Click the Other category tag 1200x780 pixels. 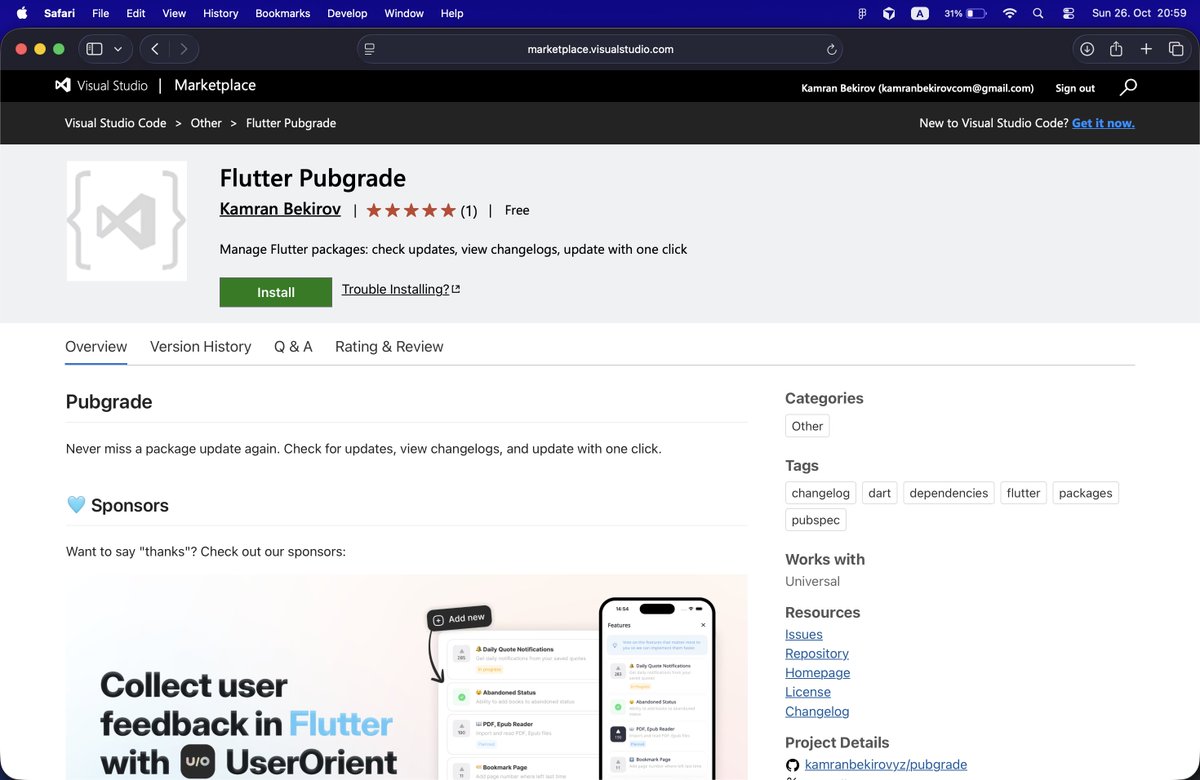807,426
